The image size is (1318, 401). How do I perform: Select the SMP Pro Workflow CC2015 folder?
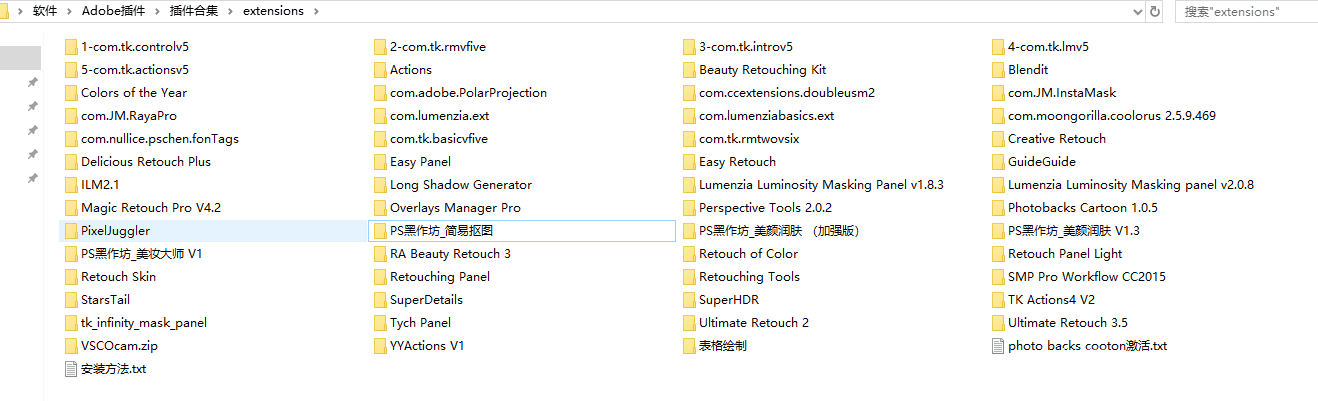1078,277
